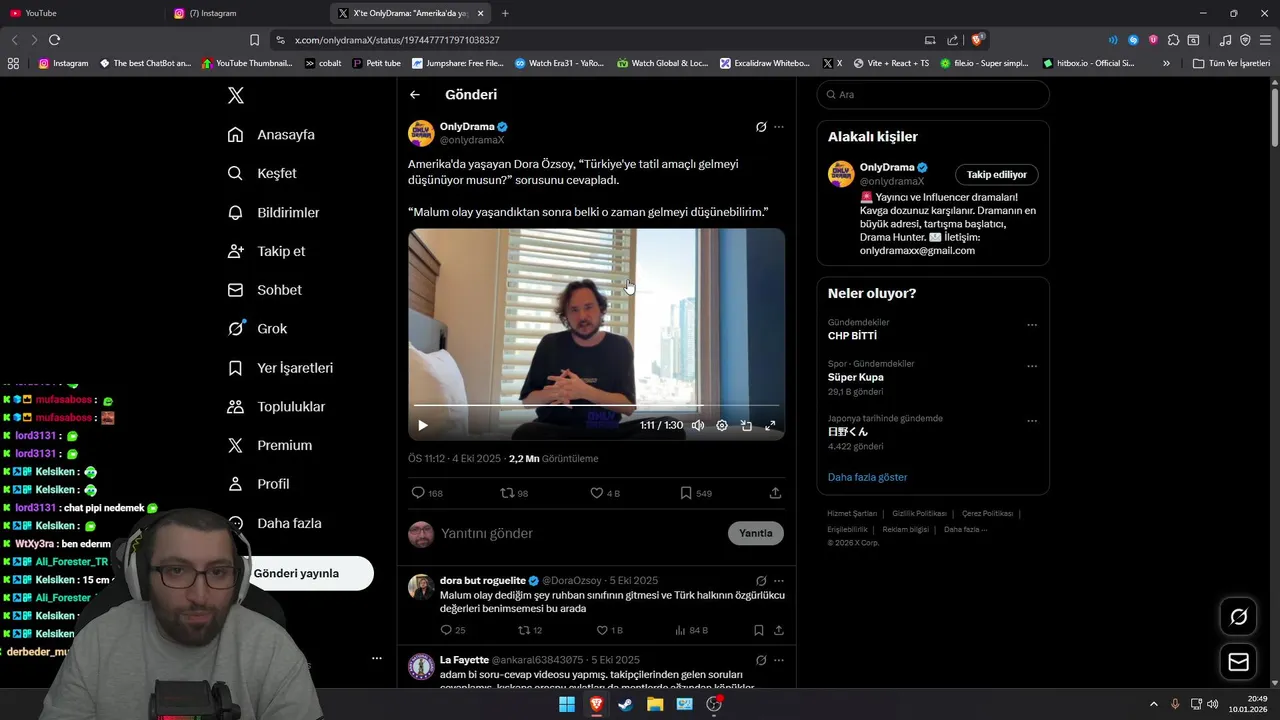
Task: Open options for 日野くん trend
Action: 1032,421
